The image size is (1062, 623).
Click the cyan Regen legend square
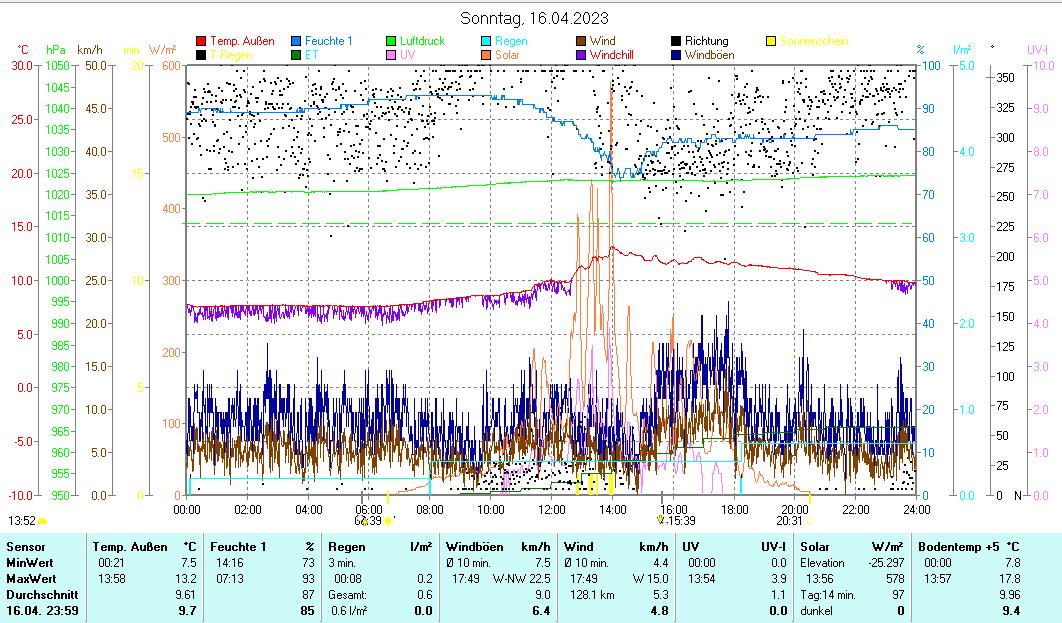[486, 41]
